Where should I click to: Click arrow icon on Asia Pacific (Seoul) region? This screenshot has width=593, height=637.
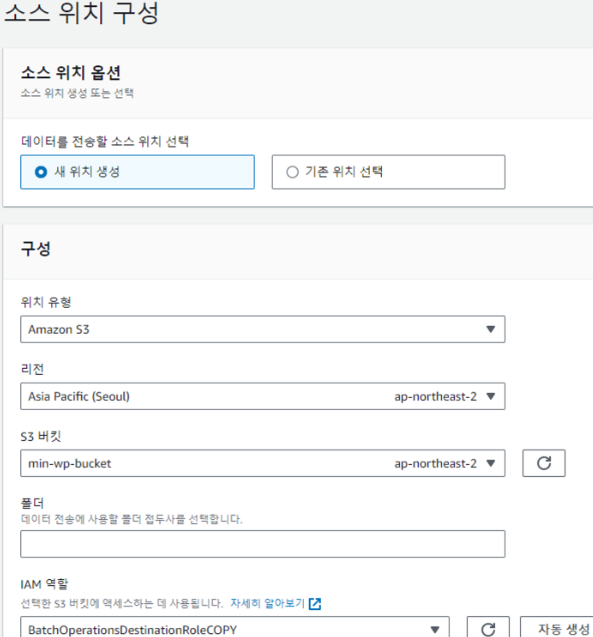tap(491, 396)
